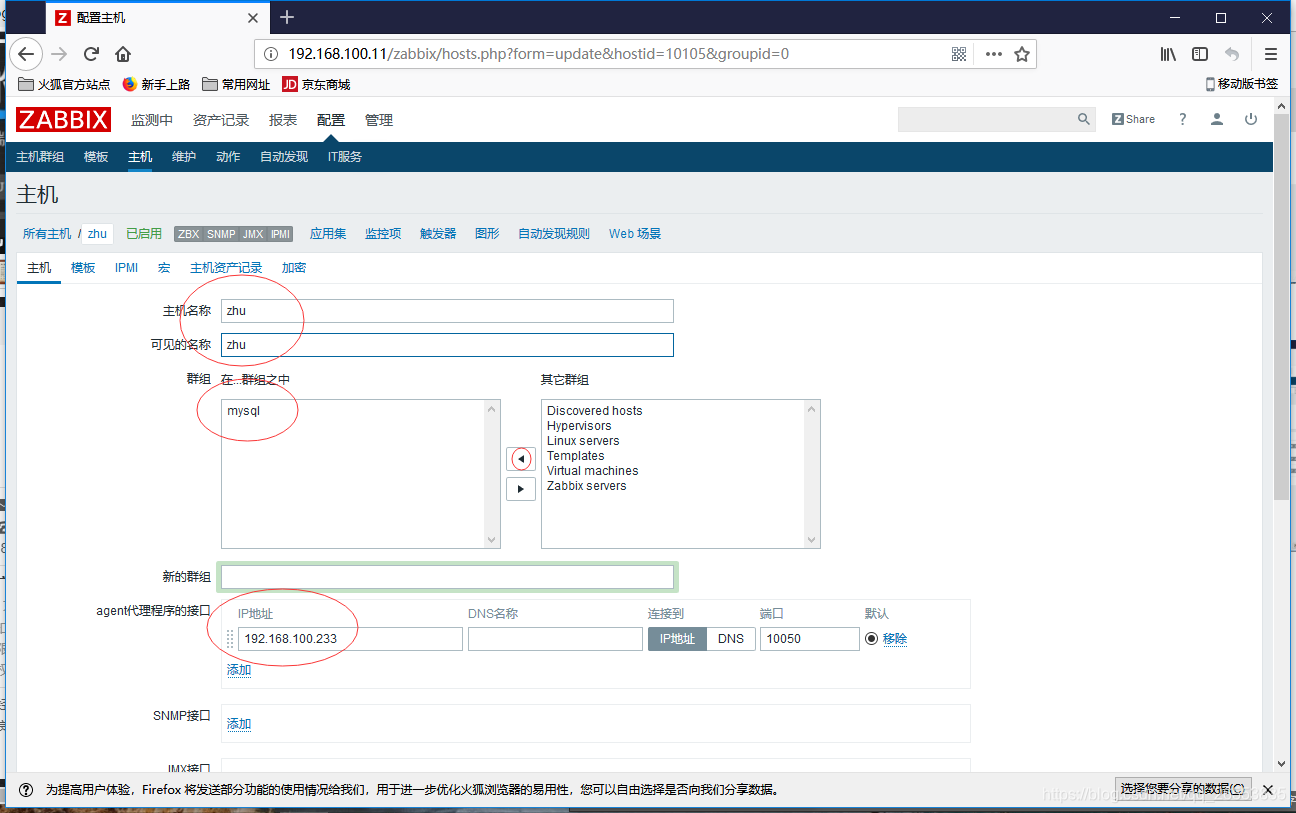Click the 端口 field showing 10050
The image size is (1296, 813).
pyautogui.click(x=809, y=639)
